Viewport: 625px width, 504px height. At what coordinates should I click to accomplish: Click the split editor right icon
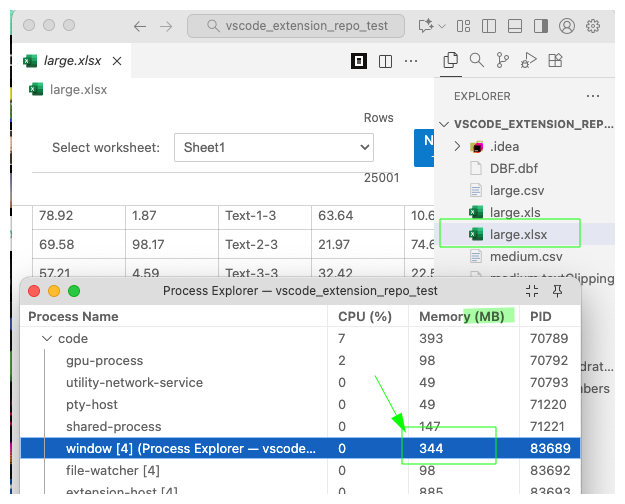click(385, 62)
